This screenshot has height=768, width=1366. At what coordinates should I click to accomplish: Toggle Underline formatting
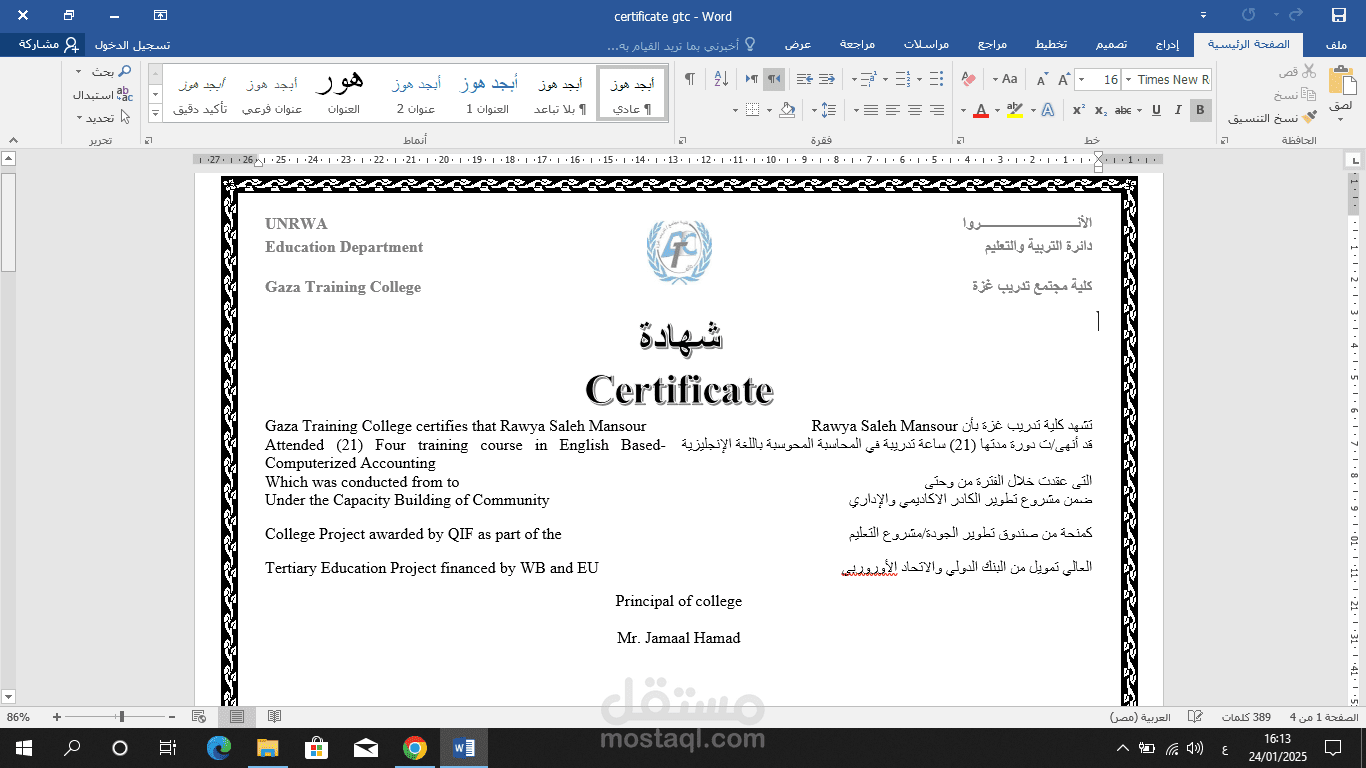tap(1156, 110)
